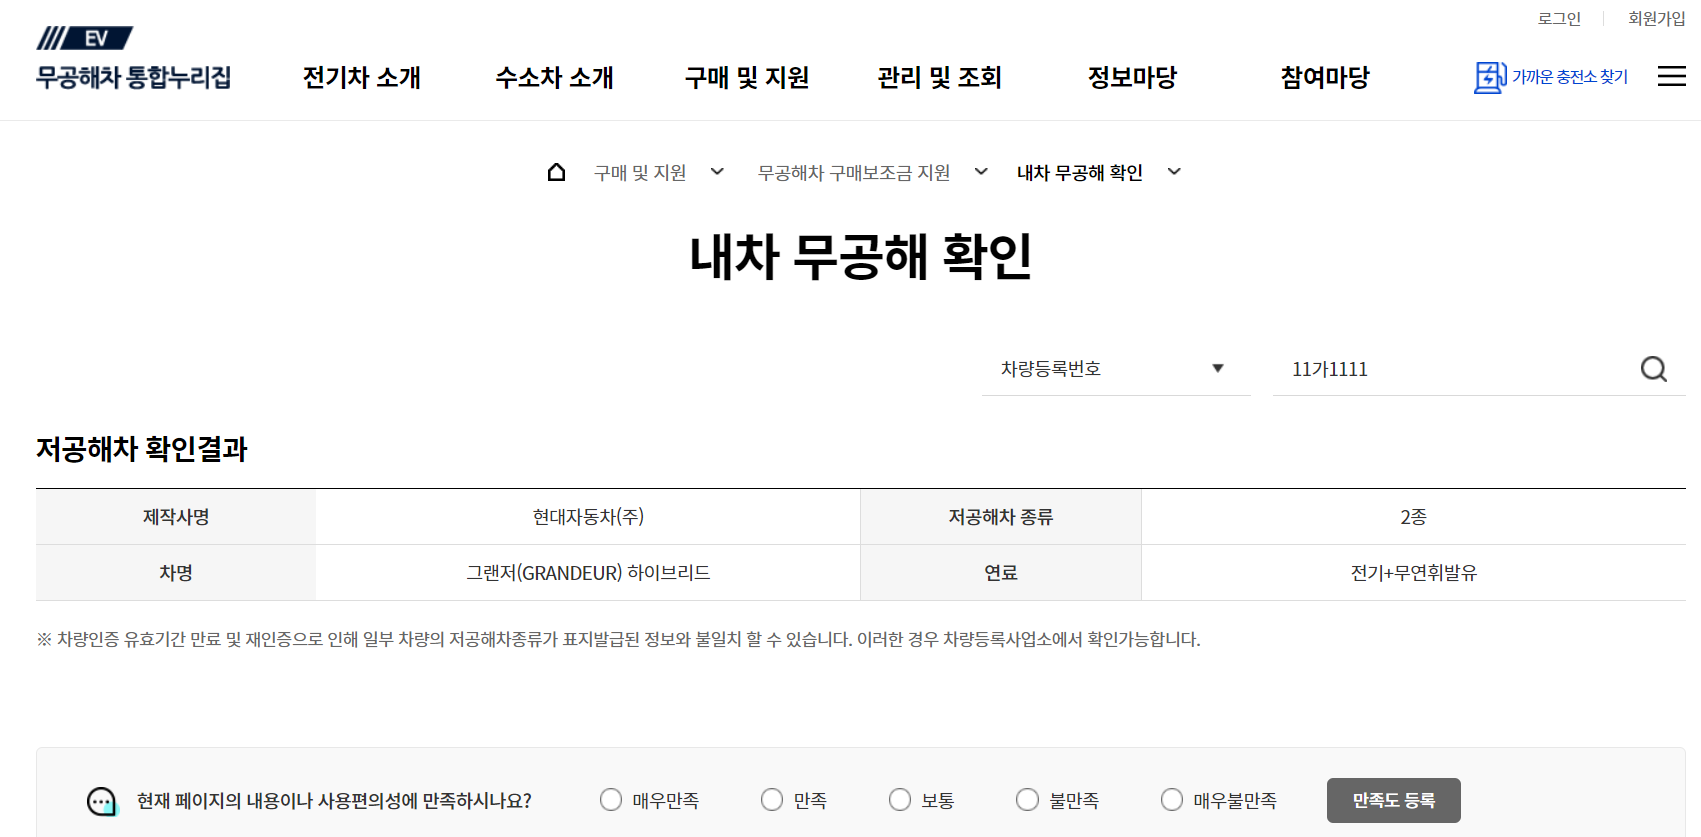Viewport: 1701px width, 837px height.
Task: Click the 로그인 link
Action: click(1559, 19)
